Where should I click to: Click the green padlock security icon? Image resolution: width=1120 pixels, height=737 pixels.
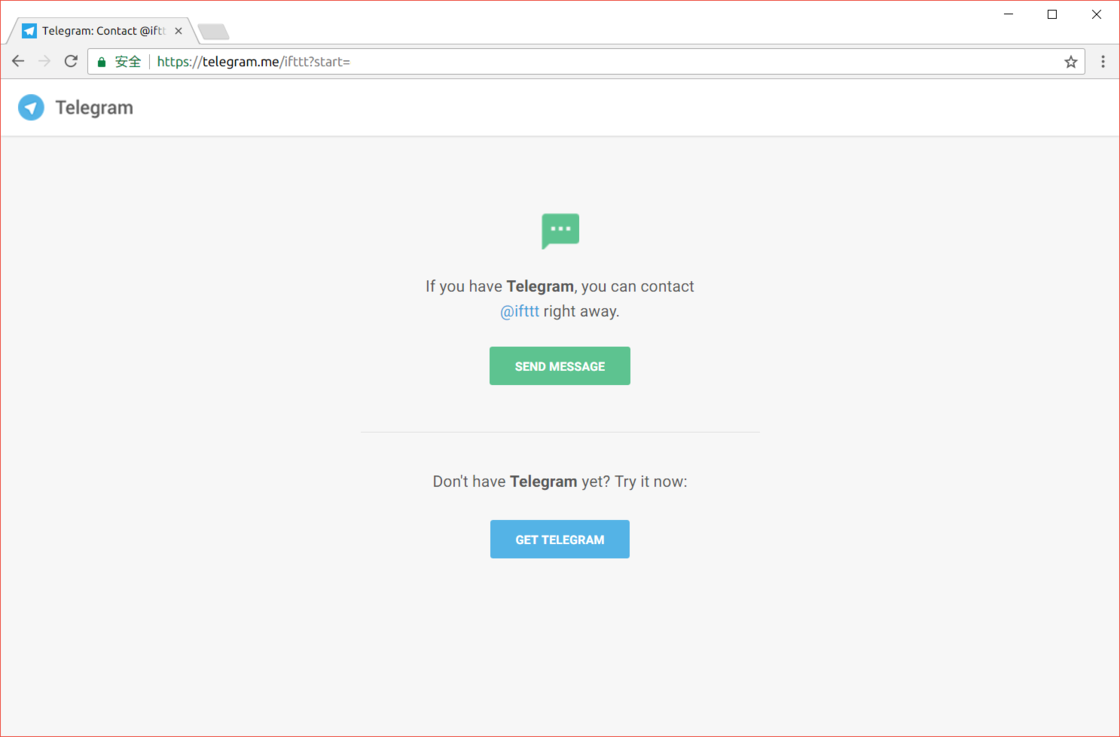point(101,62)
